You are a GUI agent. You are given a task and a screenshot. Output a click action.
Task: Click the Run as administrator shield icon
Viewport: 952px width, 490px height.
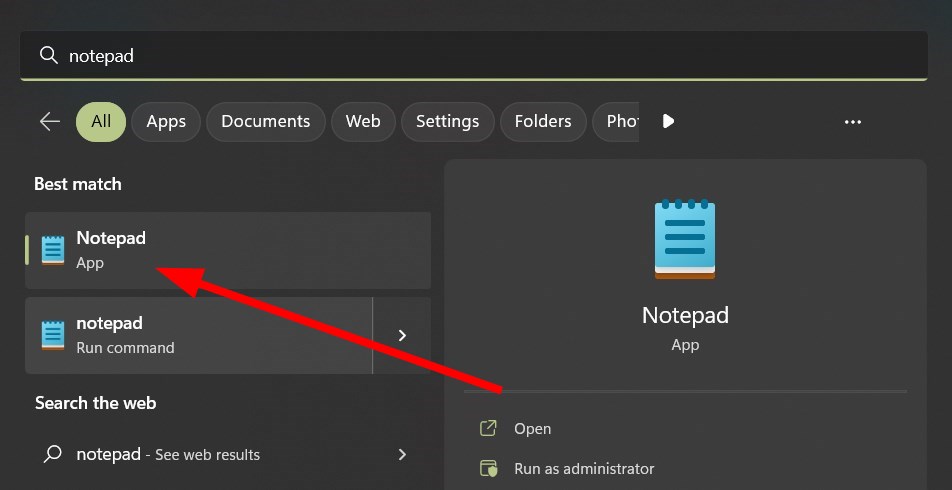[489, 469]
